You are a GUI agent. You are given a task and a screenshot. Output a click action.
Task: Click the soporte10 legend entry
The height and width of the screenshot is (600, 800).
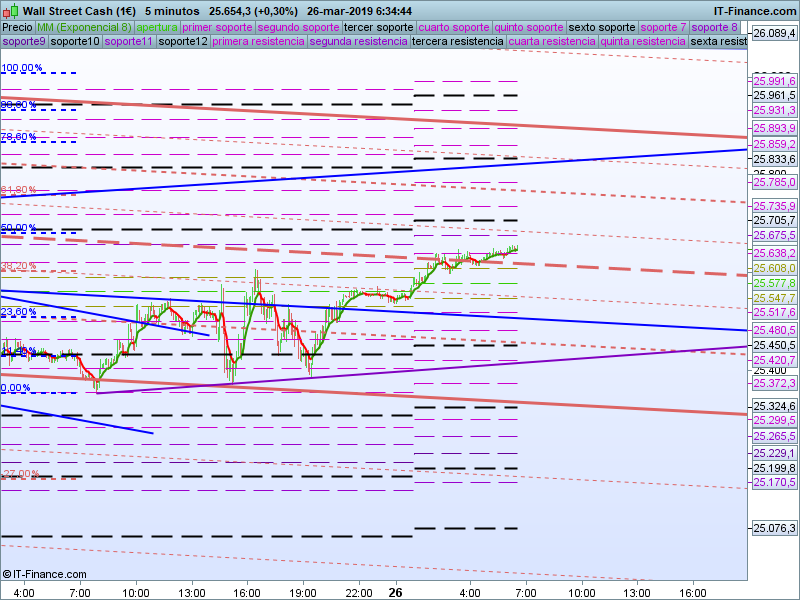pyautogui.click(x=75, y=41)
